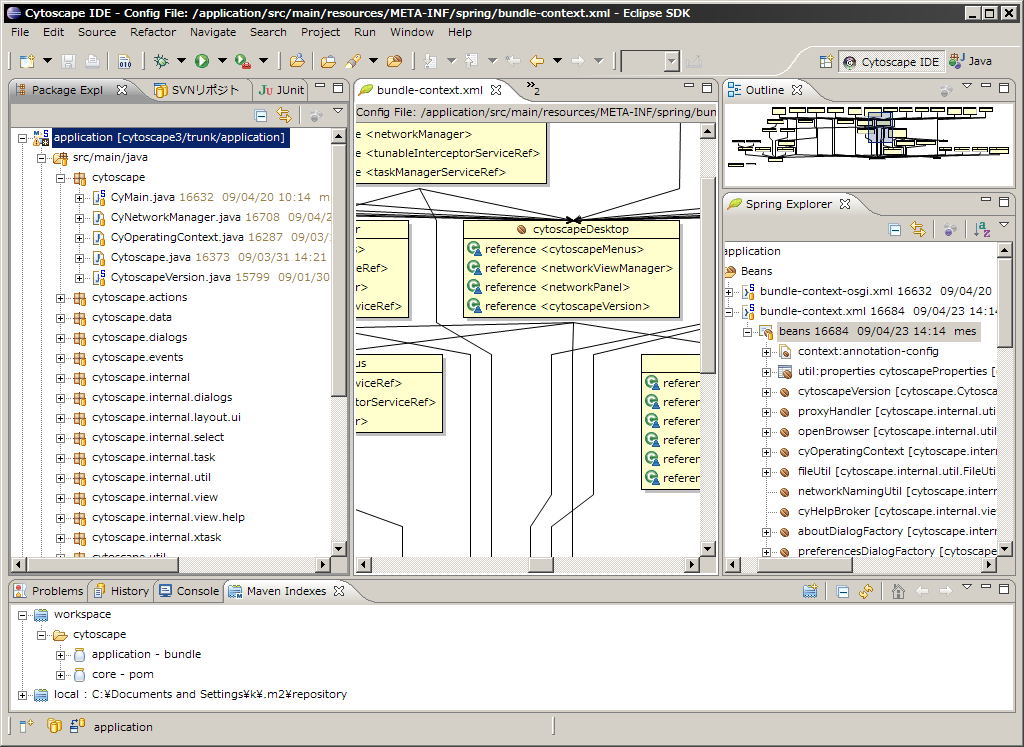Open the Navigate menu
Viewport: 1024px width, 747px height.
point(213,32)
